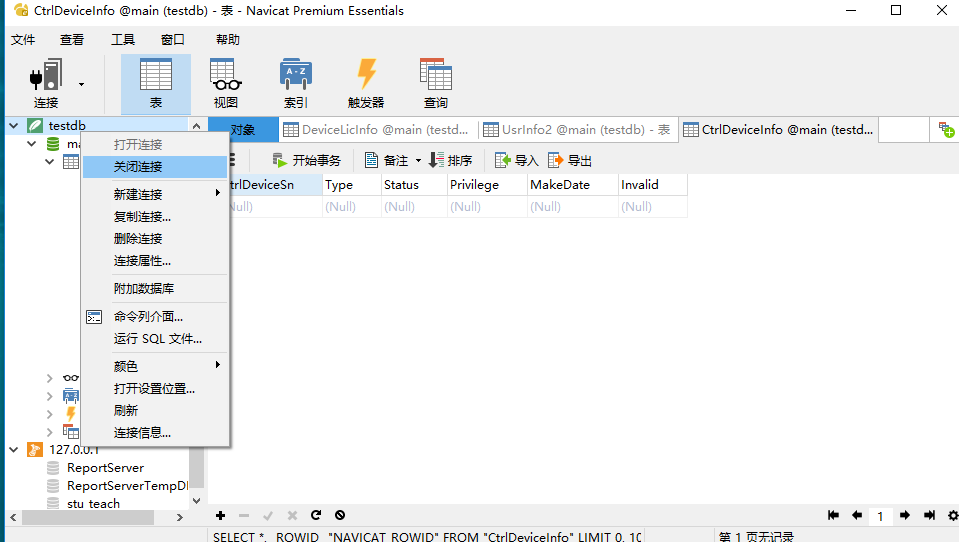
Task: Choose 删除连接 in the context menu
Action: (155, 239)
